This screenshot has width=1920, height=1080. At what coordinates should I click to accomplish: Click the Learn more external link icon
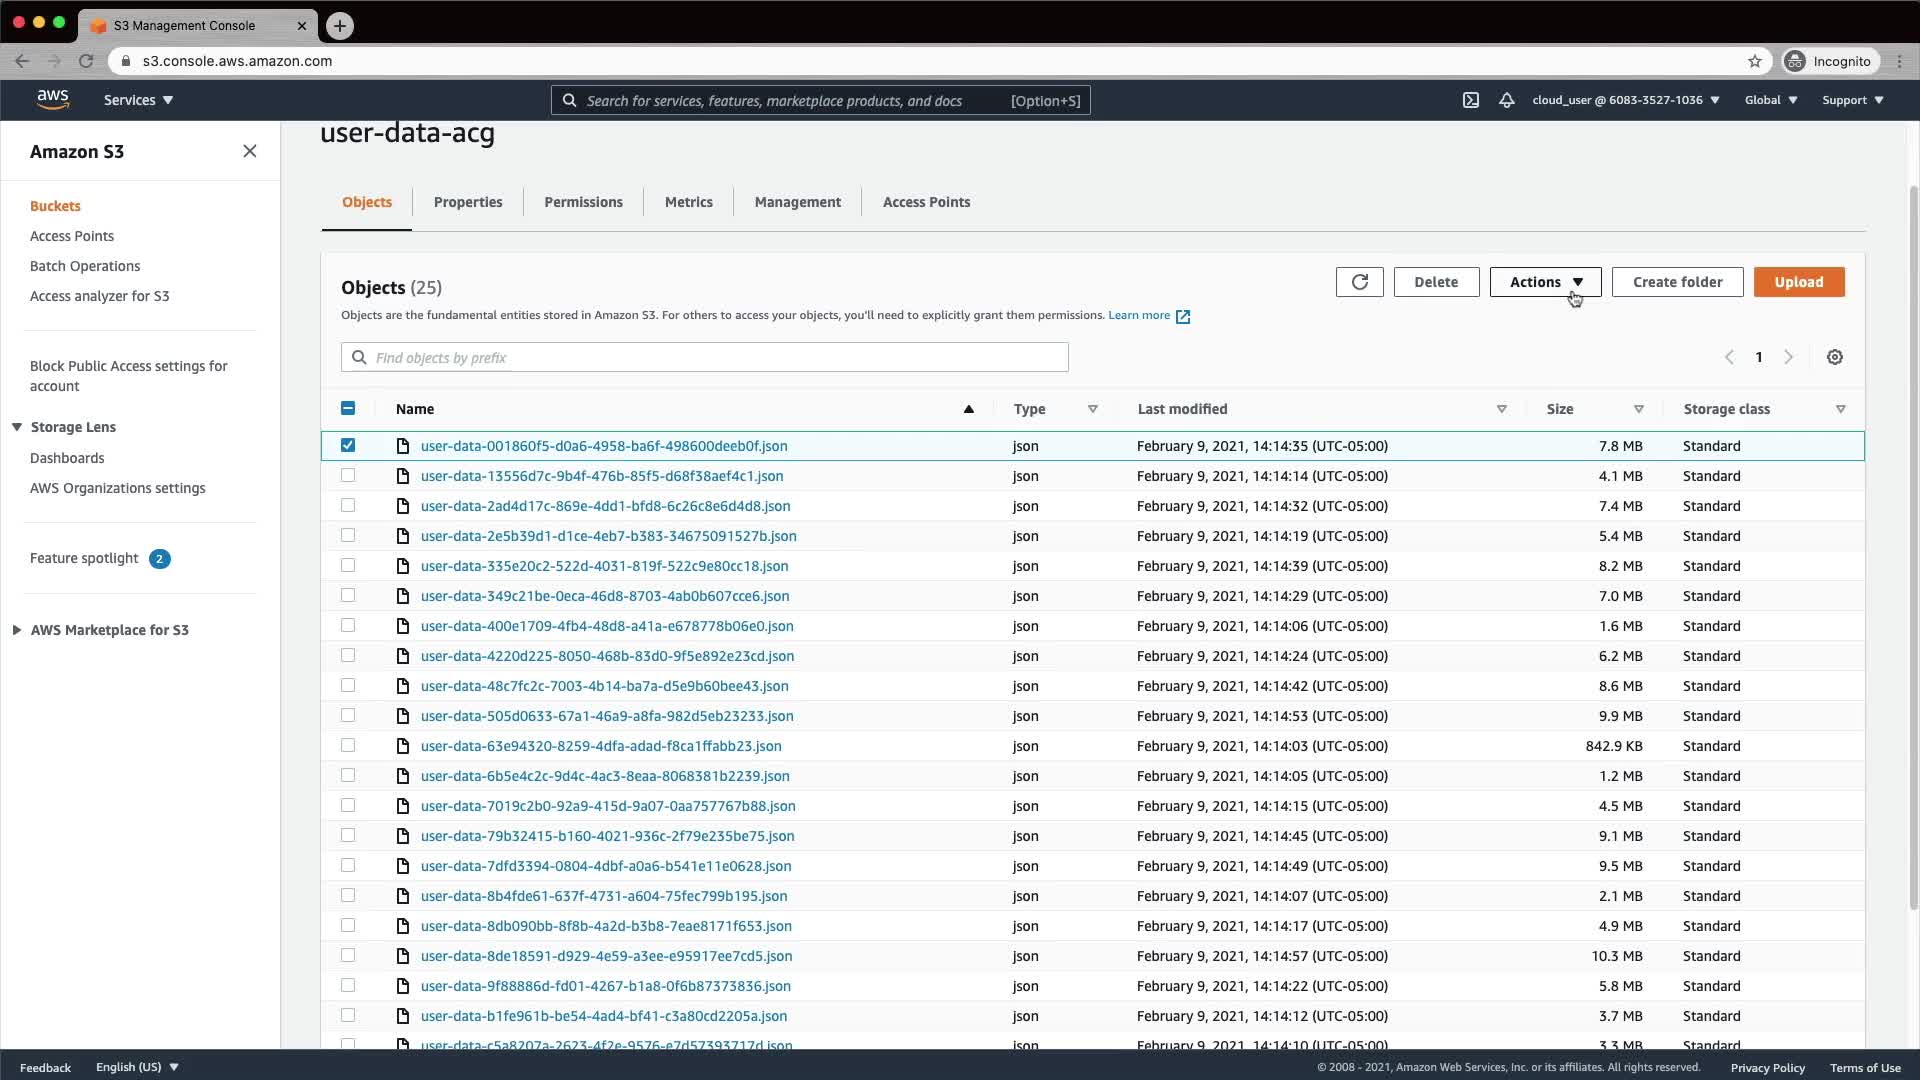tap(1183, 316)
